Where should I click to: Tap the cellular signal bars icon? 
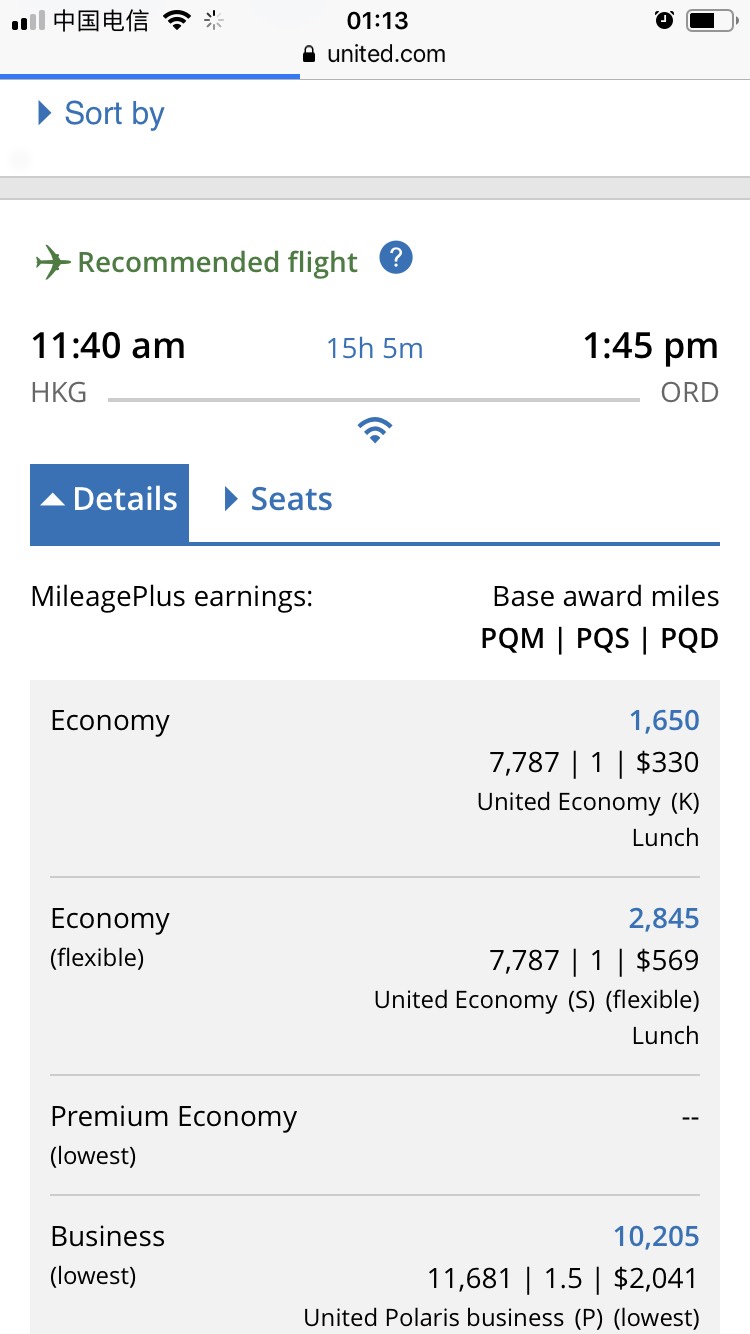click(x=28, y=20)
